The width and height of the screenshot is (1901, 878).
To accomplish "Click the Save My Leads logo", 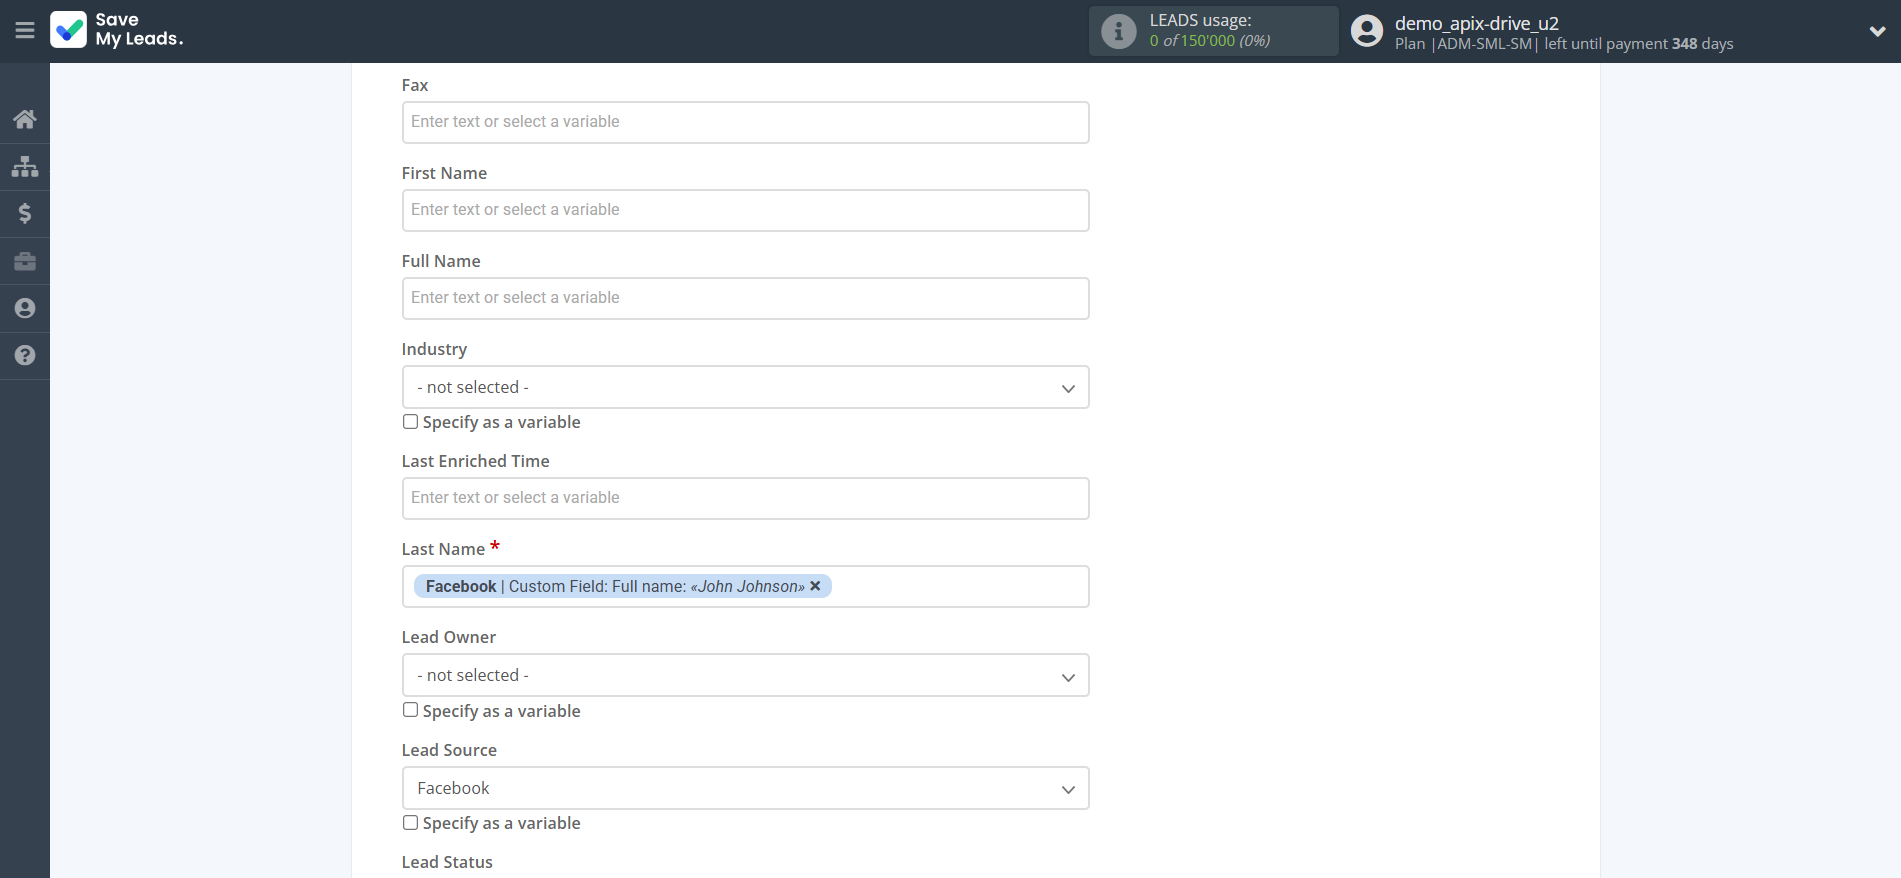I will click(117, 30).
